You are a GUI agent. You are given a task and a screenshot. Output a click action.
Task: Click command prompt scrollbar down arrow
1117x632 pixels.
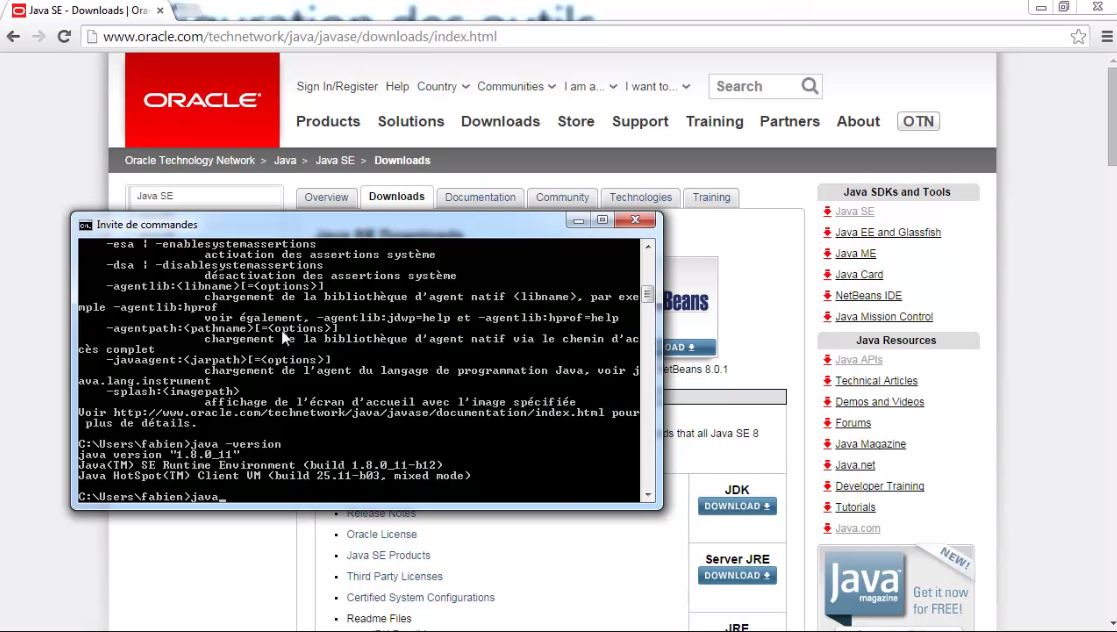pos(648,494)
